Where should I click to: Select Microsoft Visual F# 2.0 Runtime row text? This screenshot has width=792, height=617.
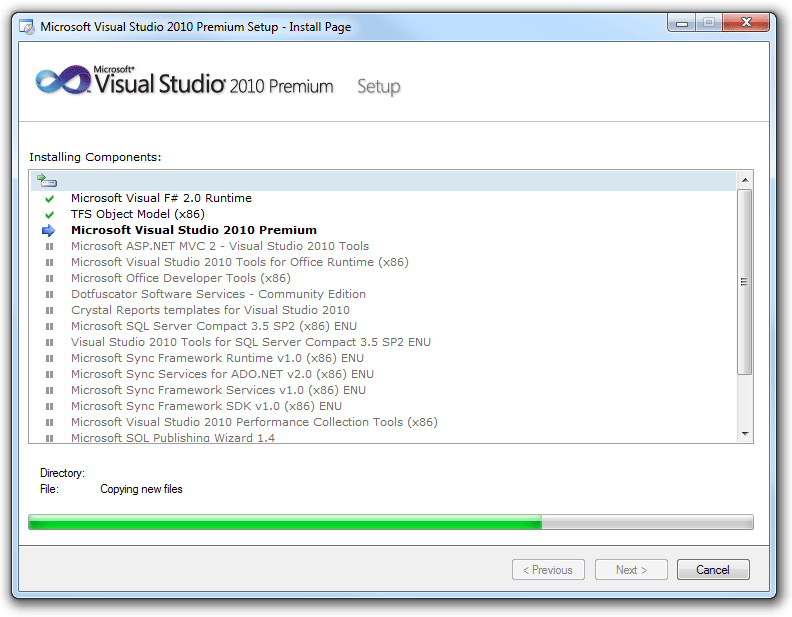point(161,198)
